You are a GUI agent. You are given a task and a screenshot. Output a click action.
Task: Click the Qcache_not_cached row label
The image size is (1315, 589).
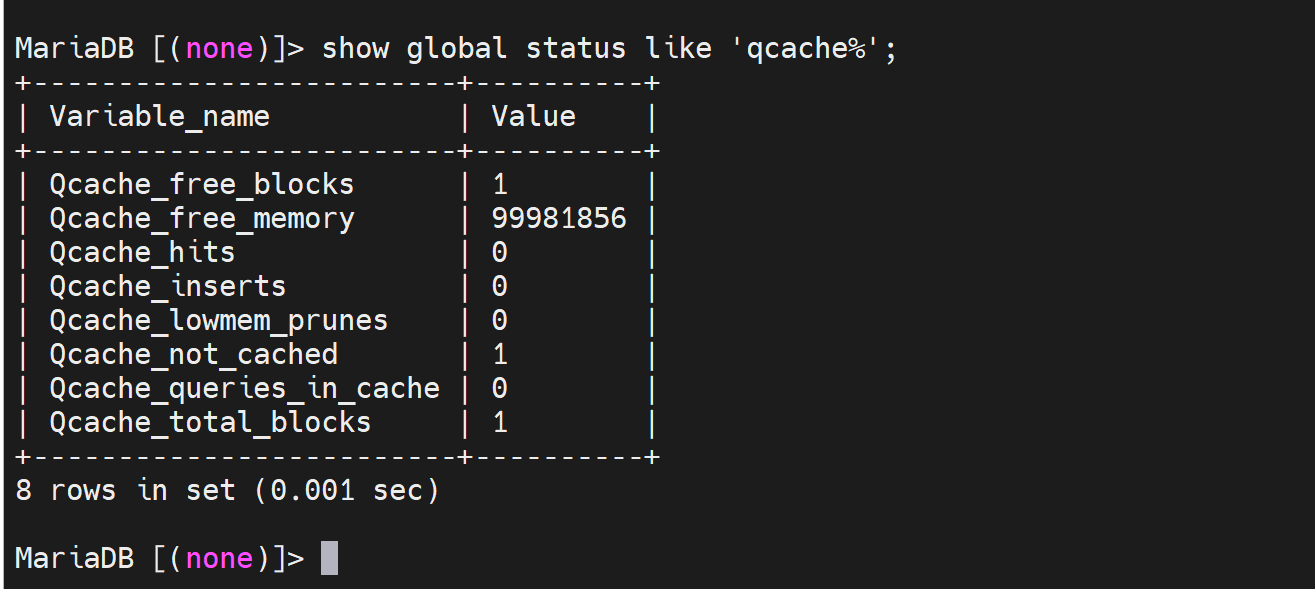pyautogui.click(x=193, y=354)
